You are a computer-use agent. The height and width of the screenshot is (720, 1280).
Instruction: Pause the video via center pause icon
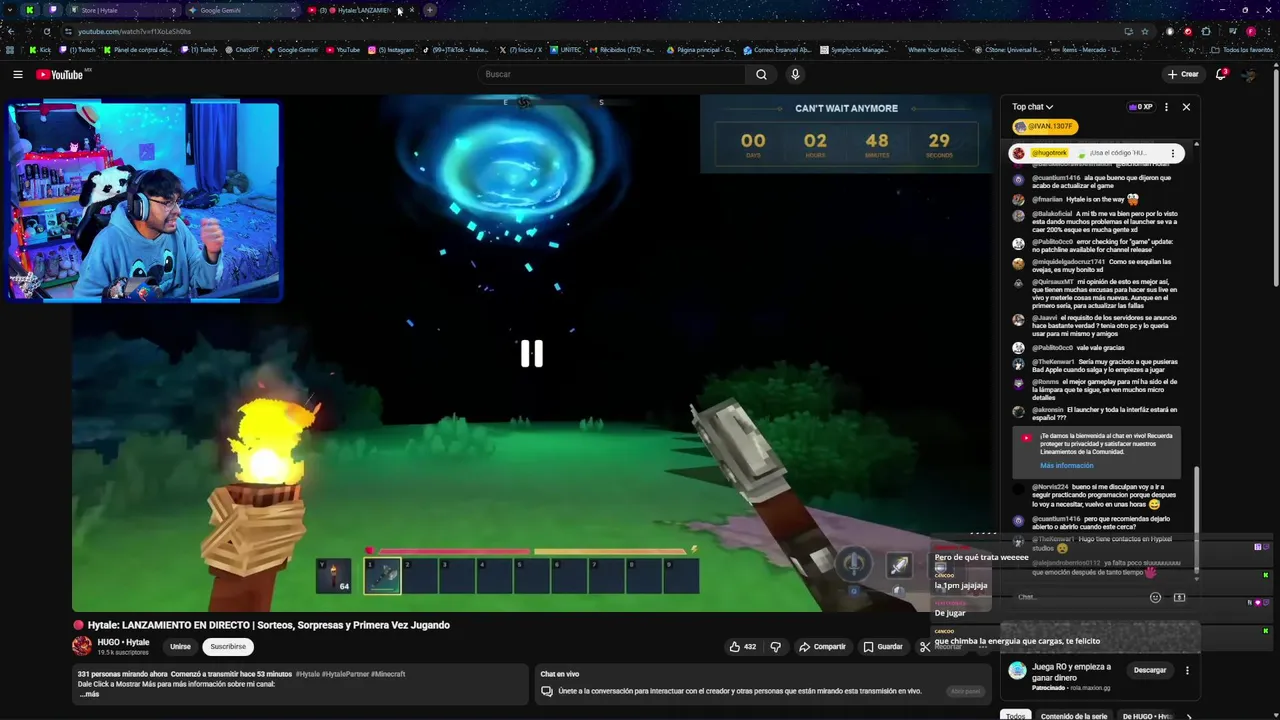coord(531,353)
